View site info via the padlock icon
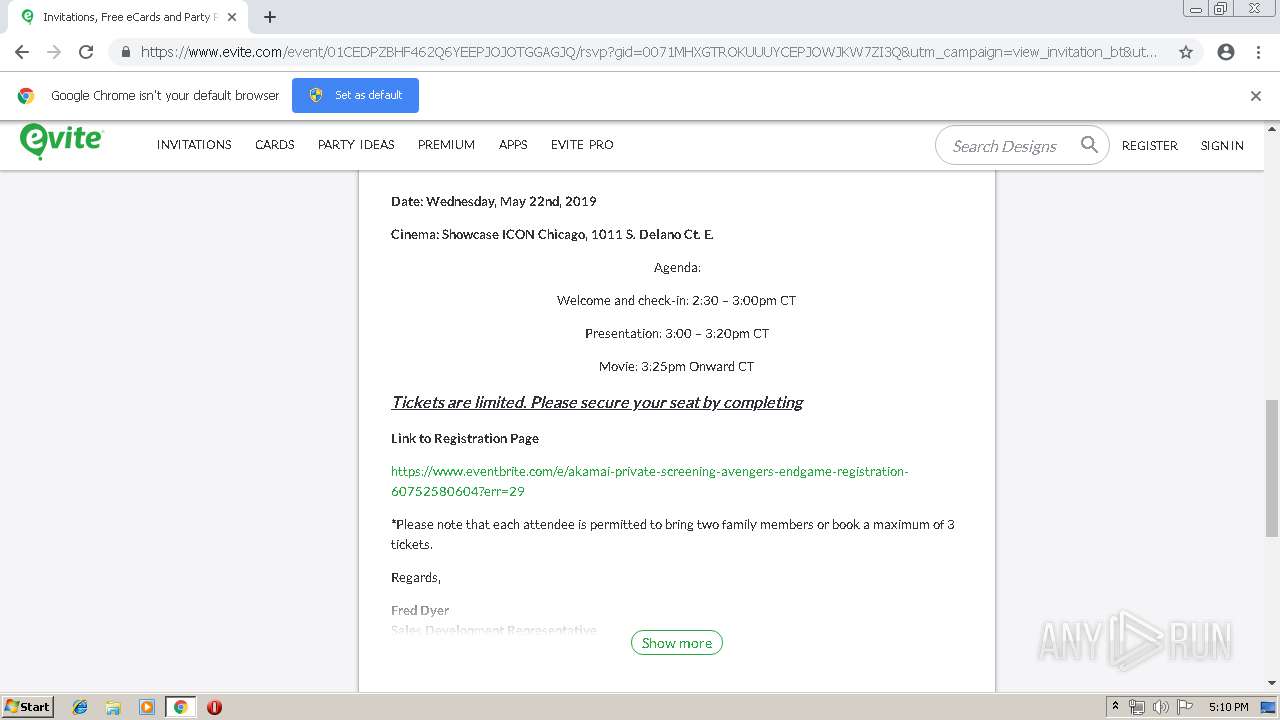 click(125, 52)
